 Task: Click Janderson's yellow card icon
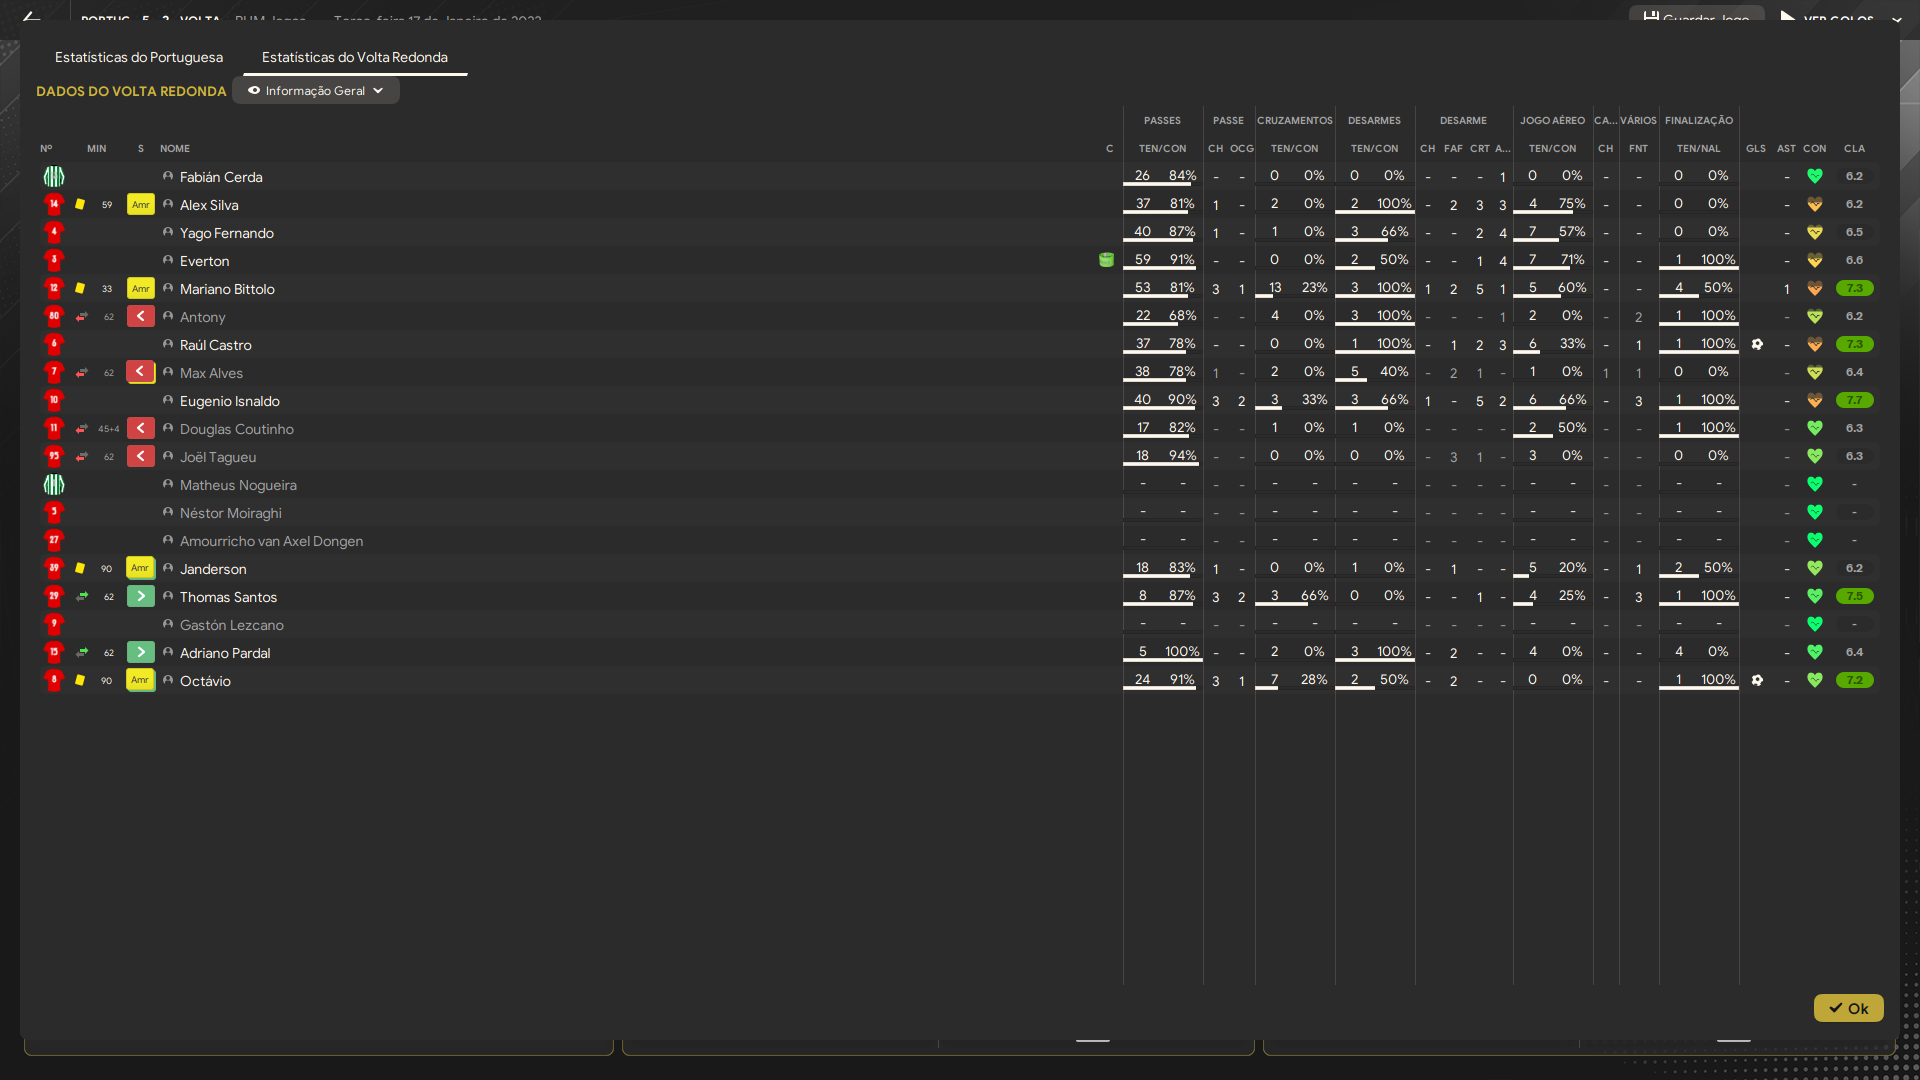click(80, 568)
